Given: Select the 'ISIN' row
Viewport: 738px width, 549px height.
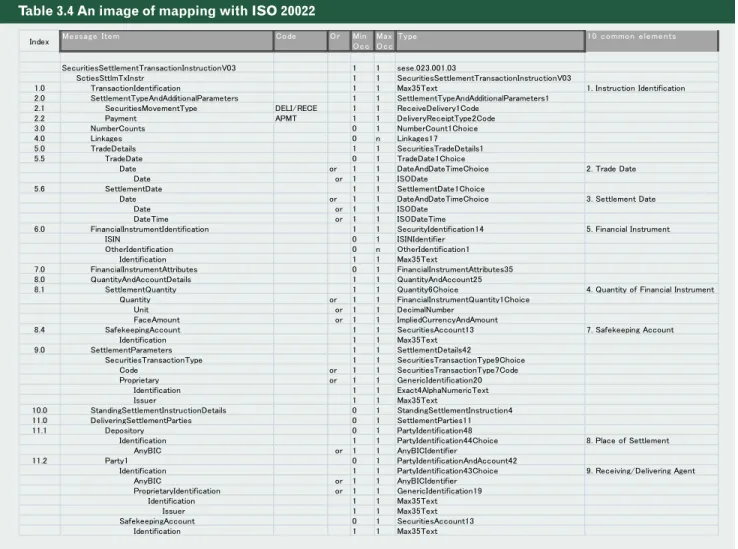Looking at the screenshot, I should pos(112,239).
